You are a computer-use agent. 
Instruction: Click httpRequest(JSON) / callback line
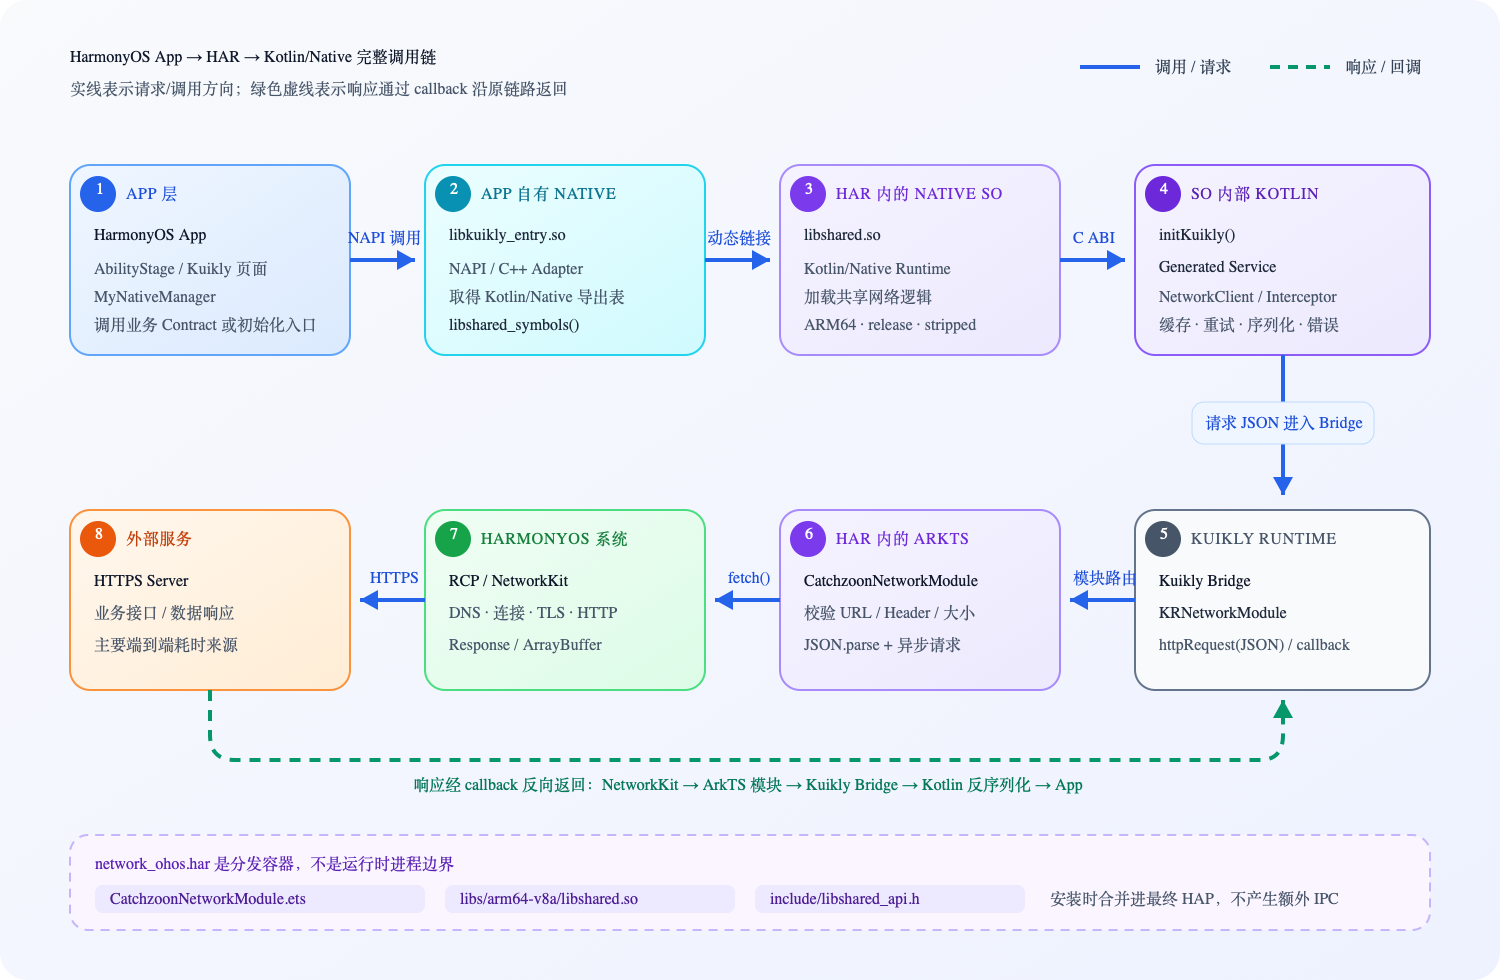[1254, 645]
